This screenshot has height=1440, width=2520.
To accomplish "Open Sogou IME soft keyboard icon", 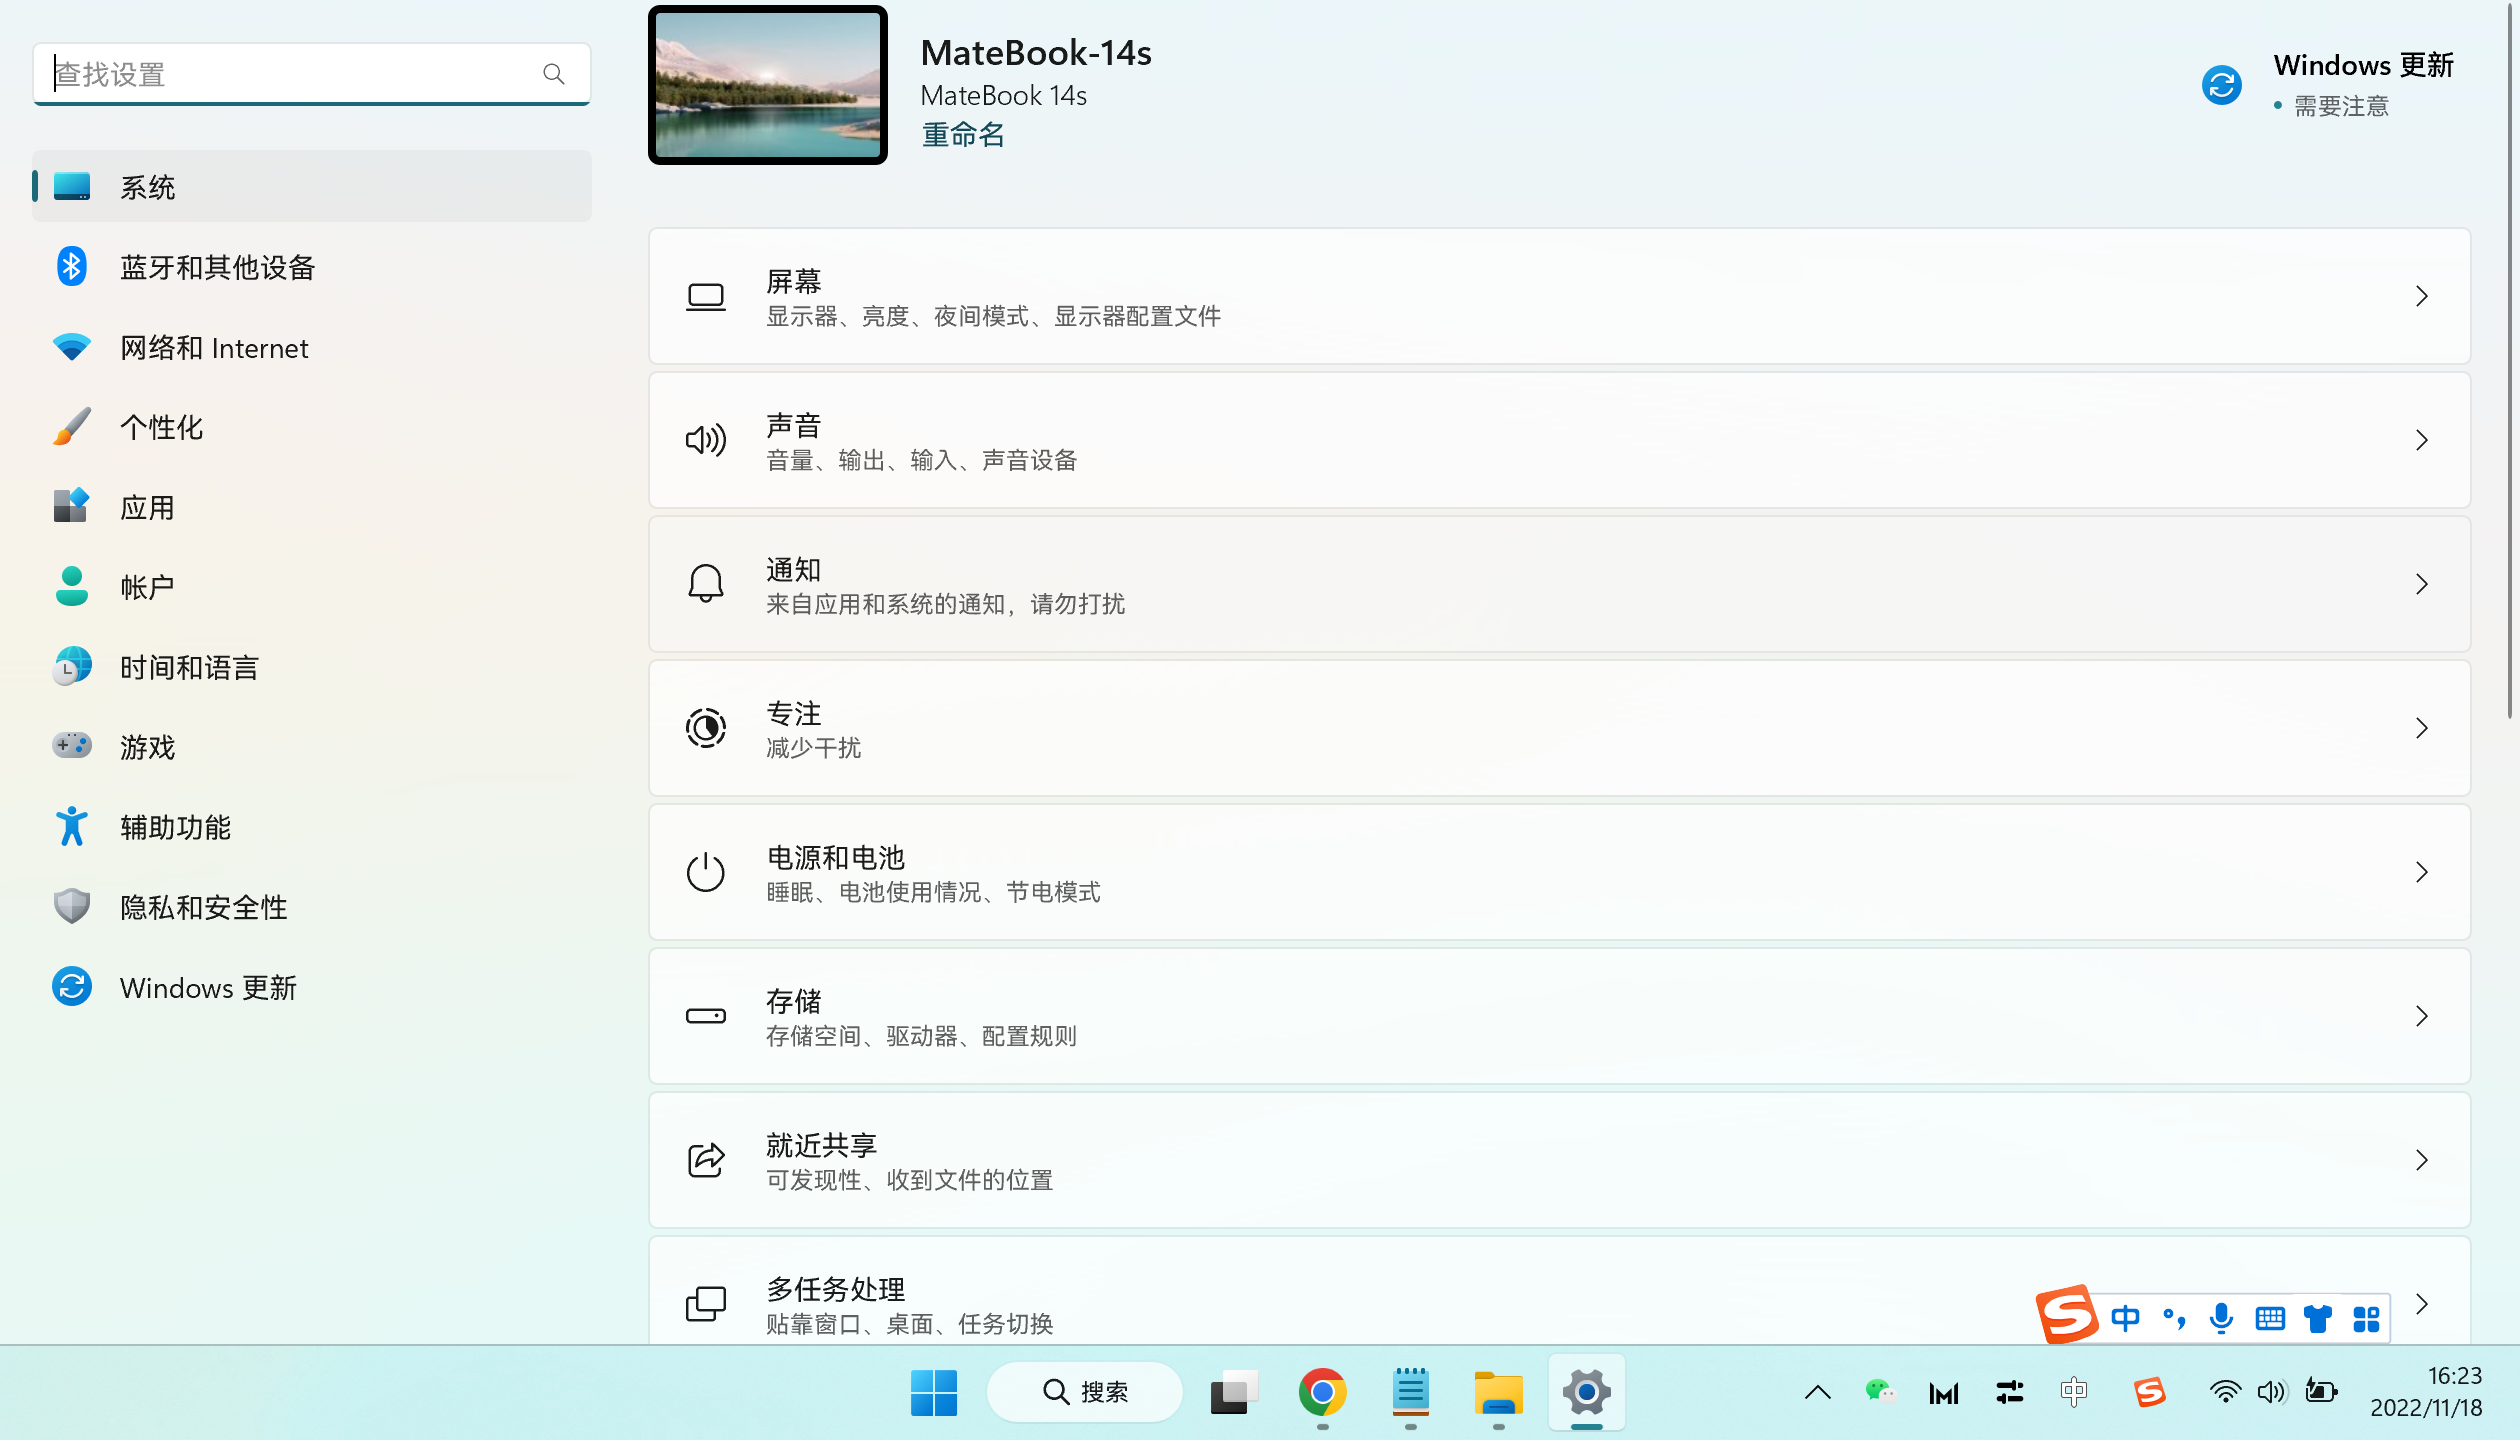I will pos(2269,1318).
